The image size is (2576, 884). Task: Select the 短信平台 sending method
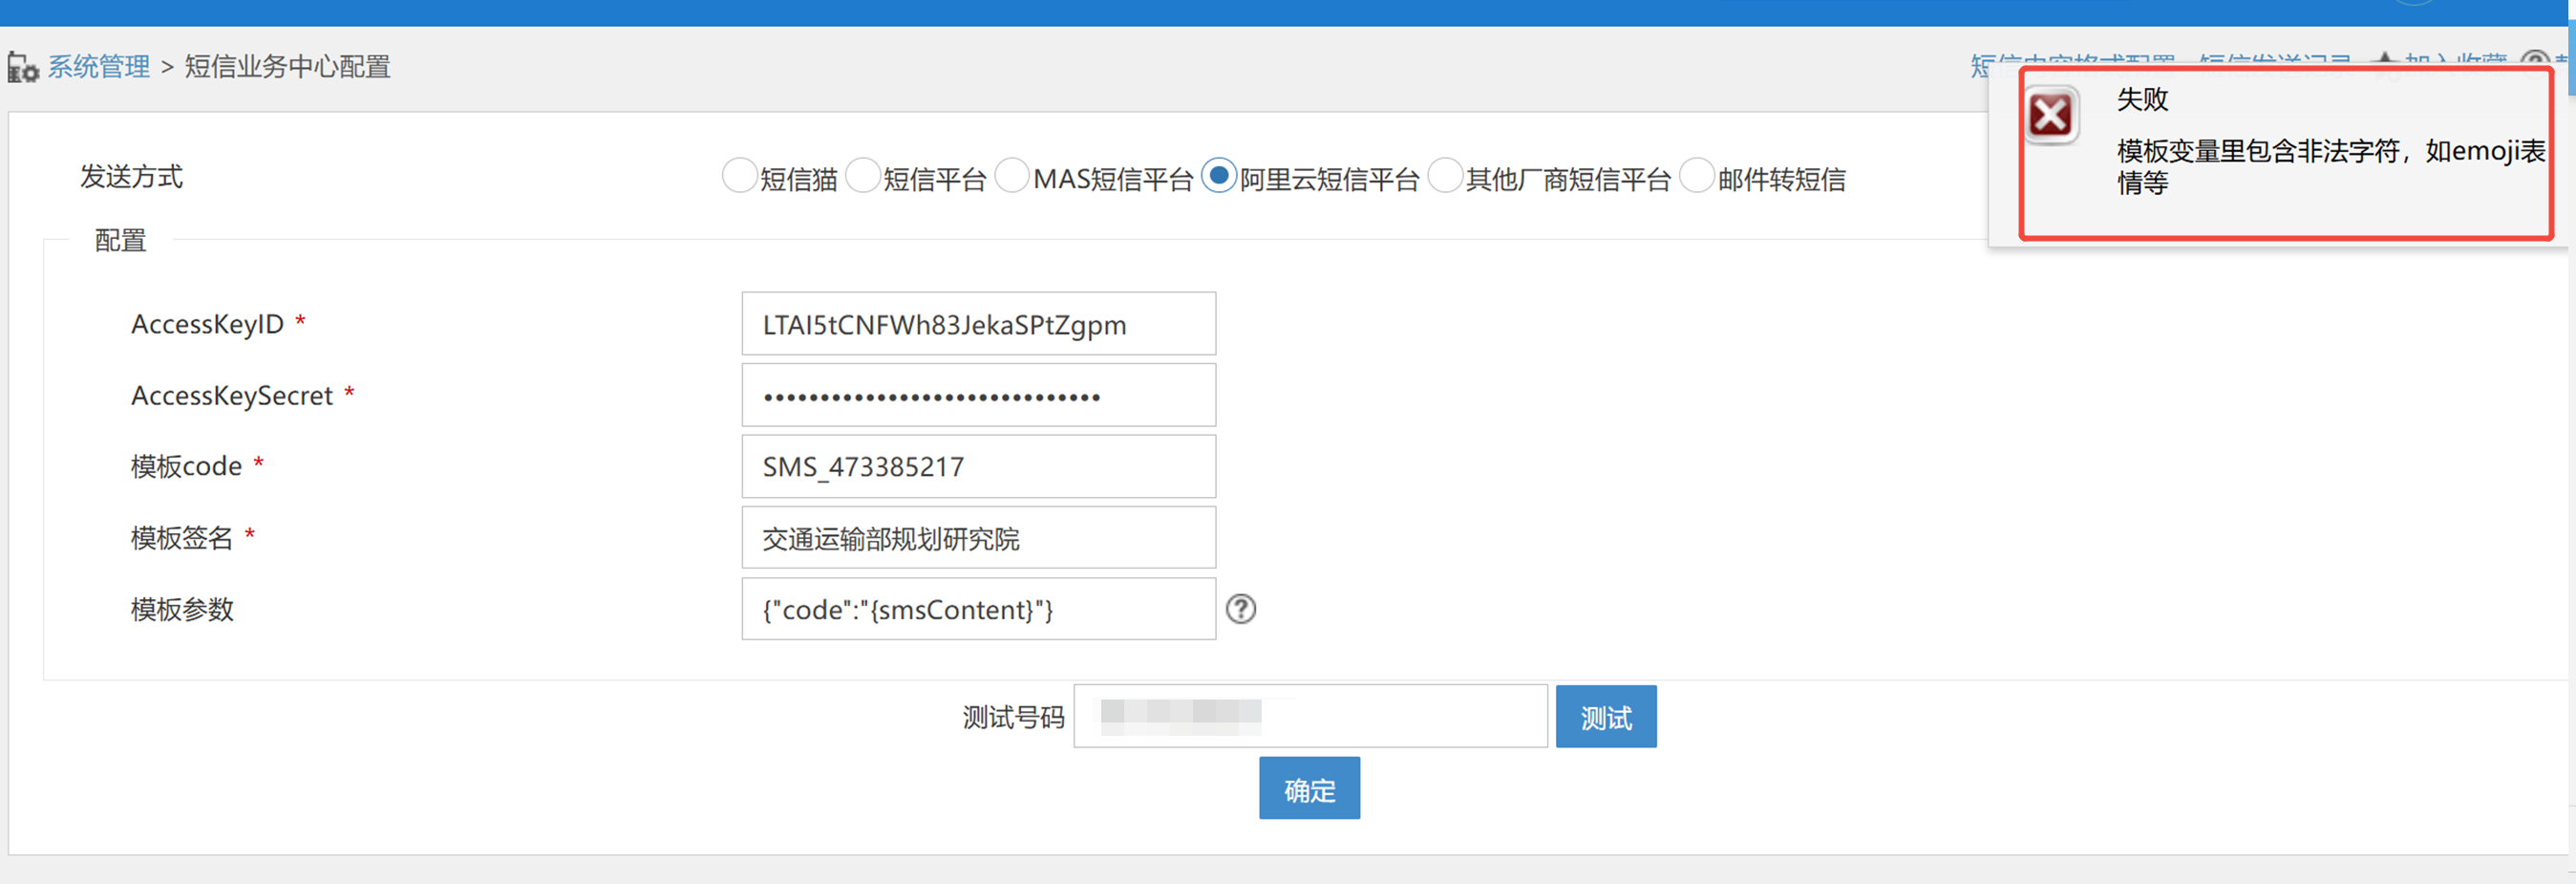[x=863, y=176]
